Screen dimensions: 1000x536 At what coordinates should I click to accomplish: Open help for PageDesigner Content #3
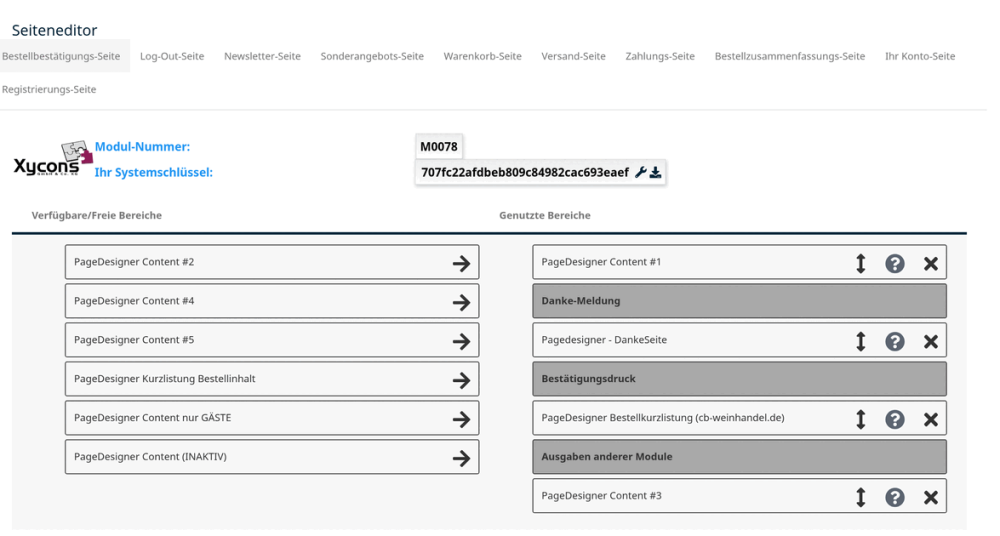895,496
